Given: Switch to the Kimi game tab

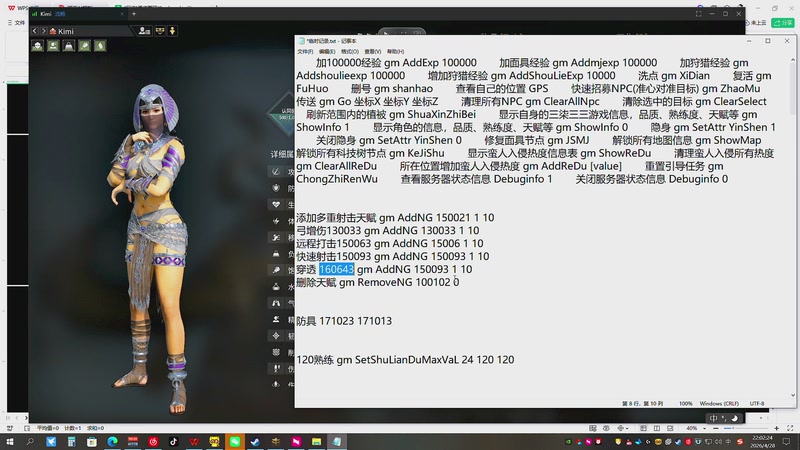Looking at the screenshot, I should 77,14.
